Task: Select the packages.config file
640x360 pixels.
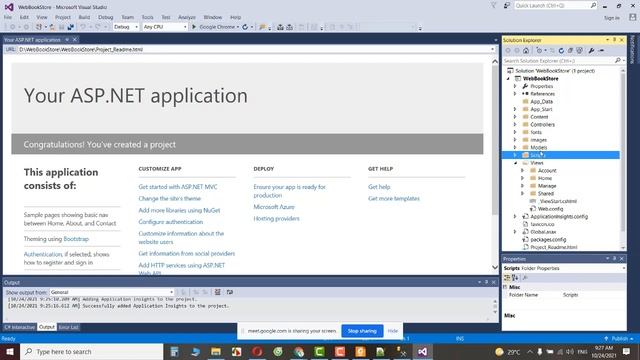Action: coord(548,240)
